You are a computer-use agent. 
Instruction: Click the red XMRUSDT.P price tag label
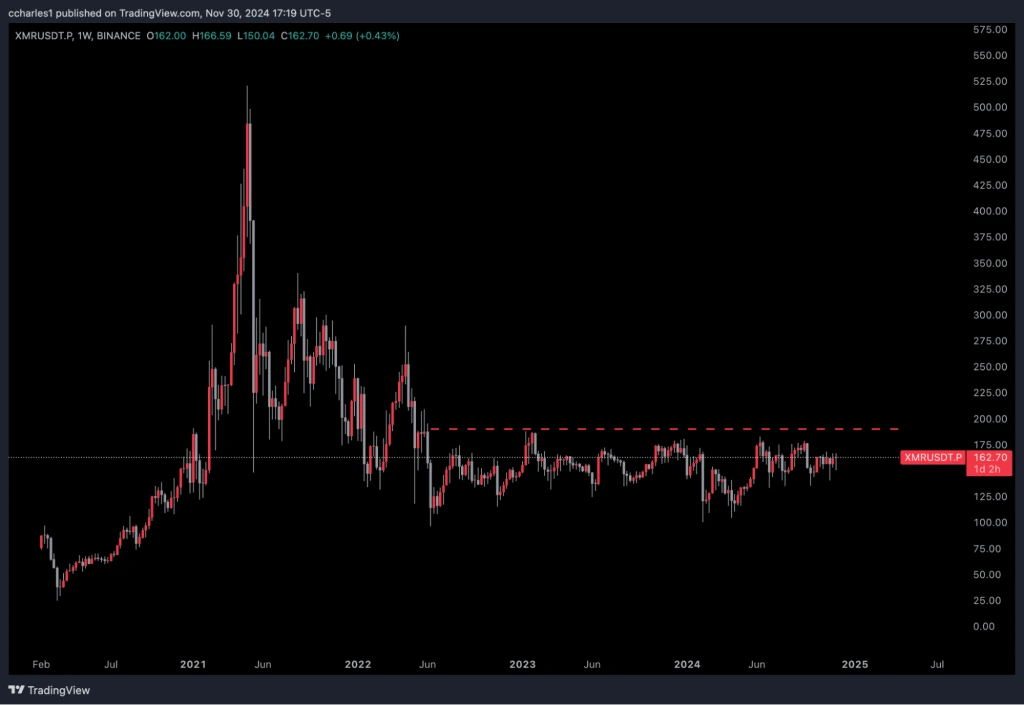click(931, 457)
